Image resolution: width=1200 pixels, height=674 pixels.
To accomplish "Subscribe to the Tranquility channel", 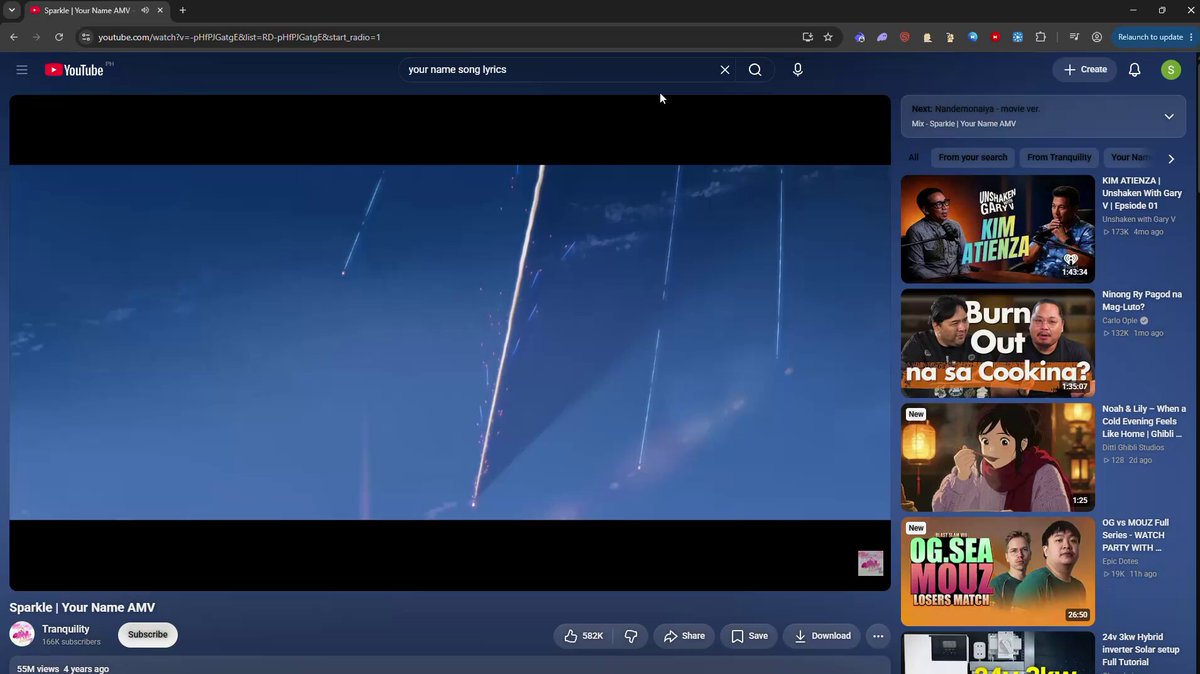I will tap(148, 635).
